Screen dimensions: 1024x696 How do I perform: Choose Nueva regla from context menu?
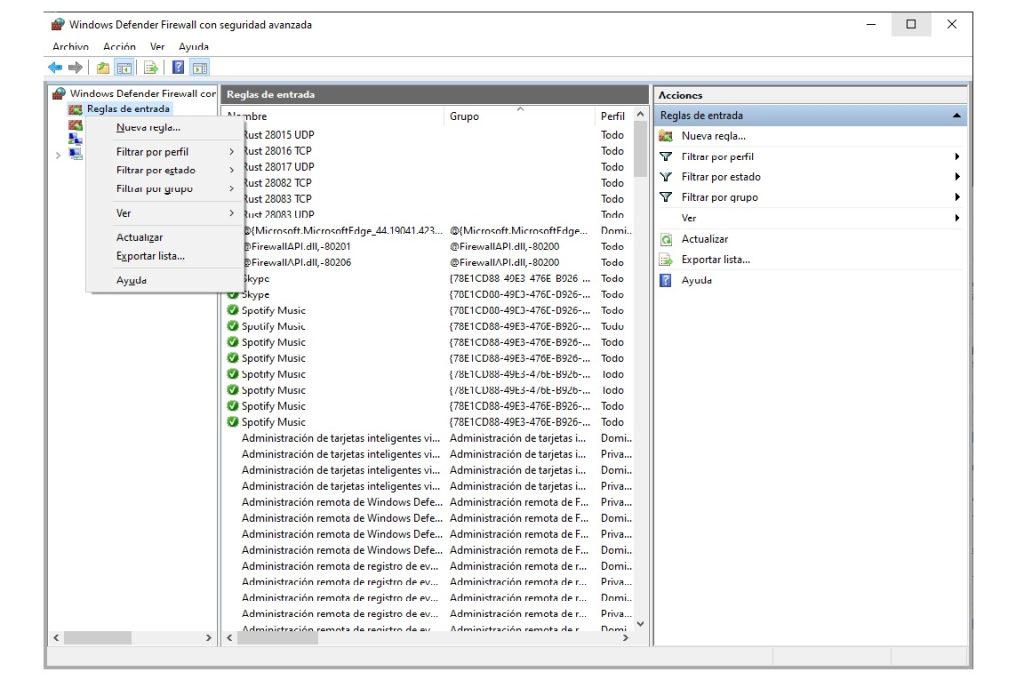pyautogui.click(x=148, y=128)
